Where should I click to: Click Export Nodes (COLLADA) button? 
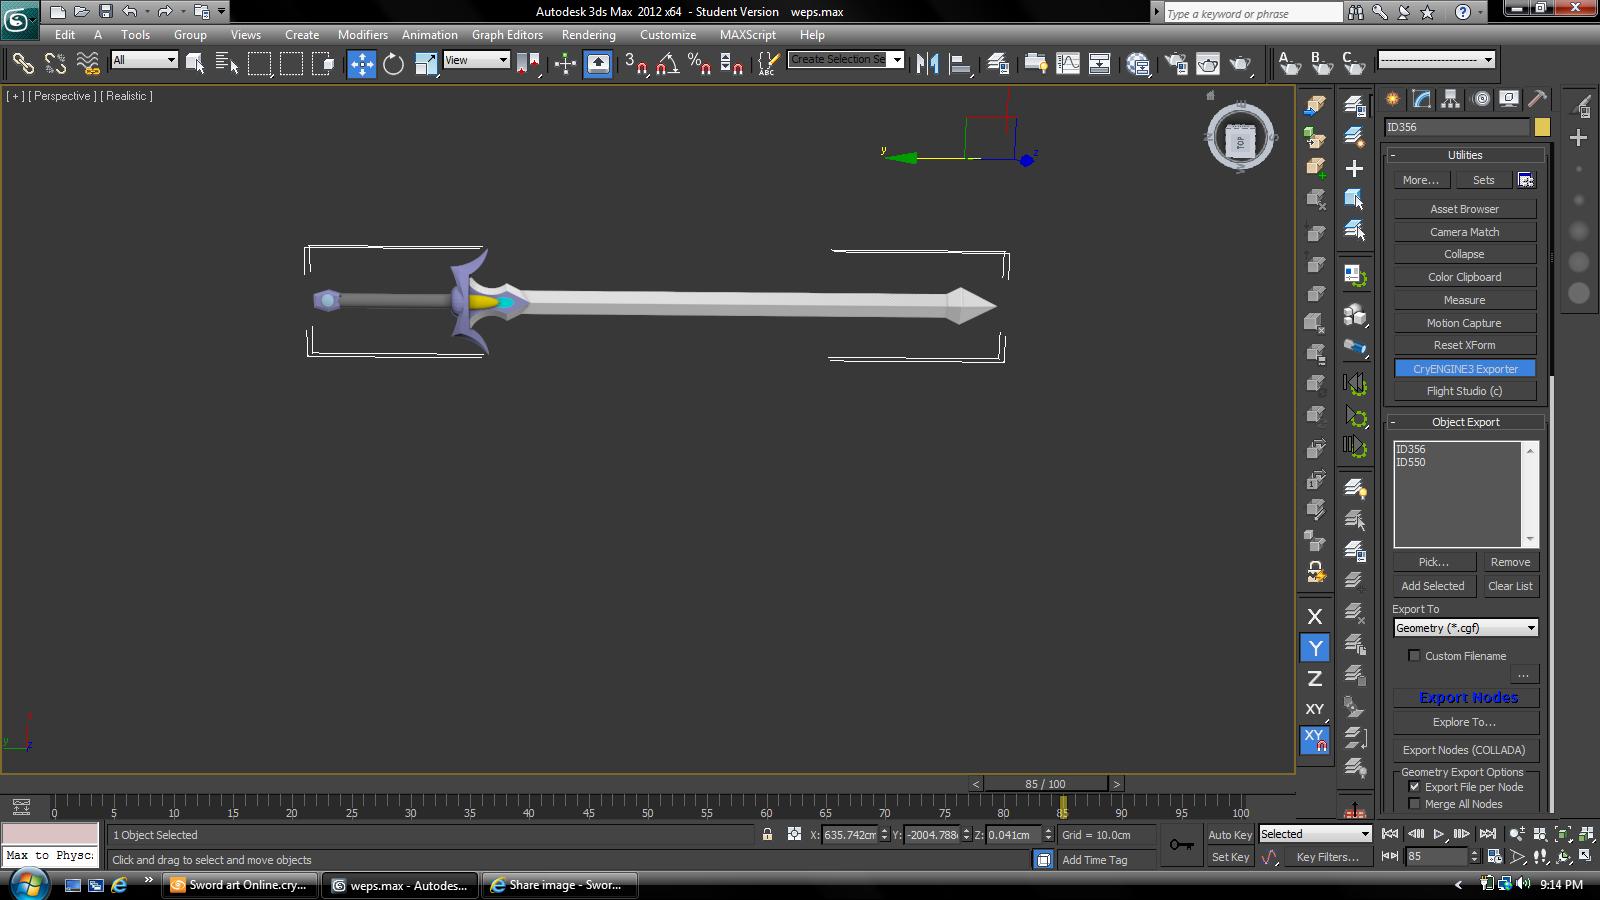tap(1464, 750)
